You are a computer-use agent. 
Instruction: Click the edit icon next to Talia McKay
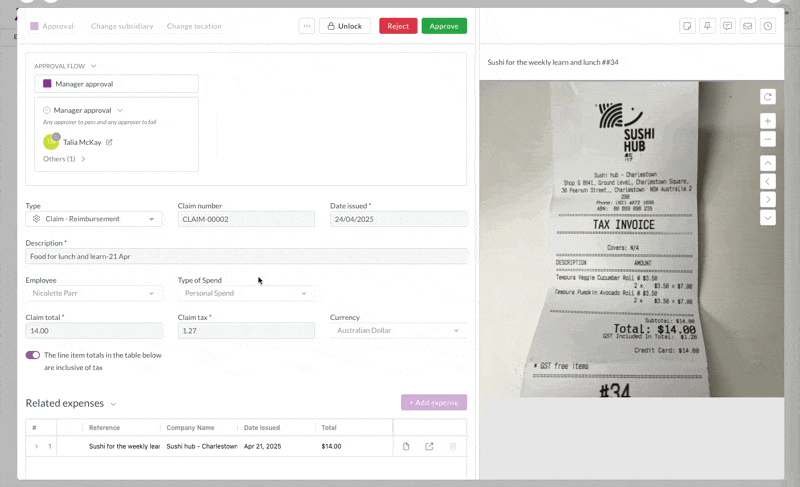(109, 142)
